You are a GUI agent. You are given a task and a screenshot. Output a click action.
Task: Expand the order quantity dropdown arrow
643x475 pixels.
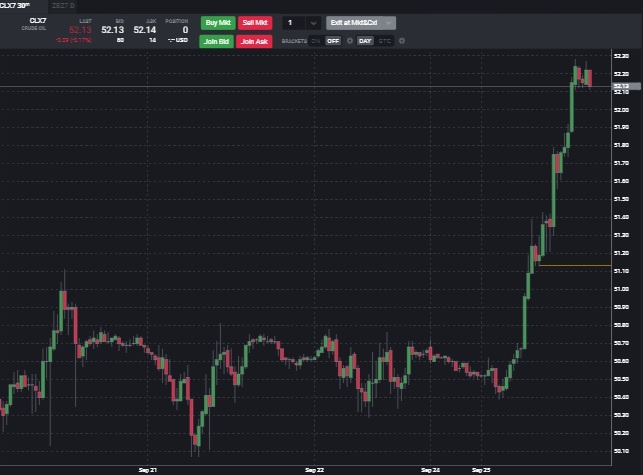click(x=313, y=22)
